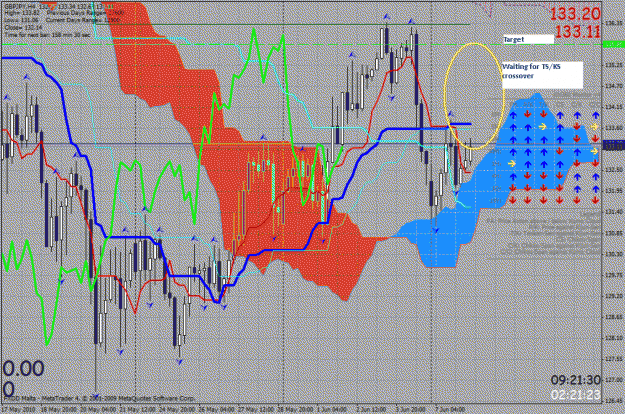Click the 132.50 price axis label
This screenshot has width=625, height=414.
tap(614, 170)
